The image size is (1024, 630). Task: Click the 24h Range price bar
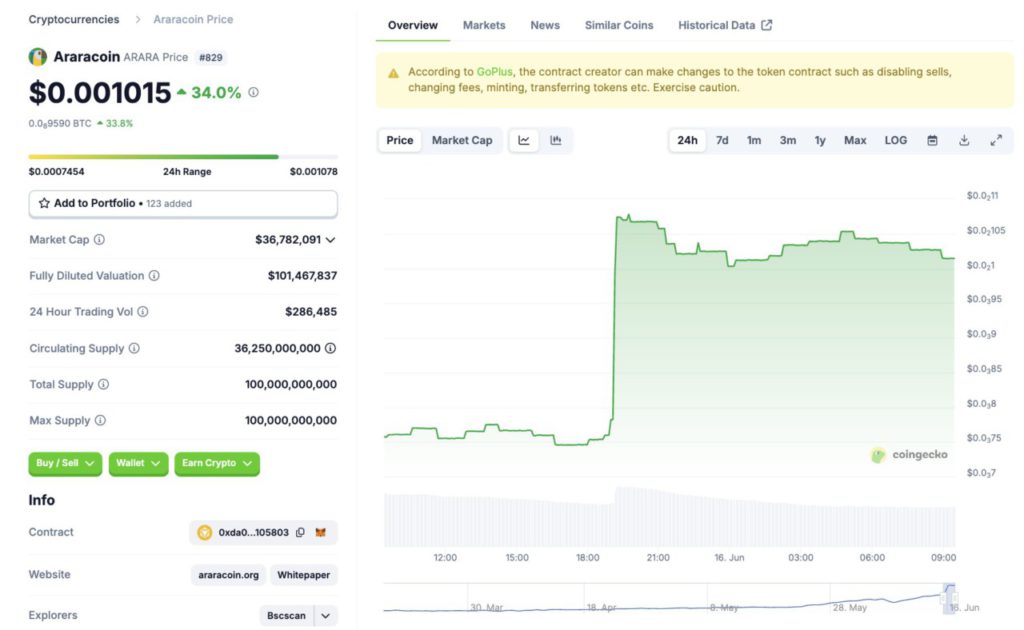tap(183, 157)
